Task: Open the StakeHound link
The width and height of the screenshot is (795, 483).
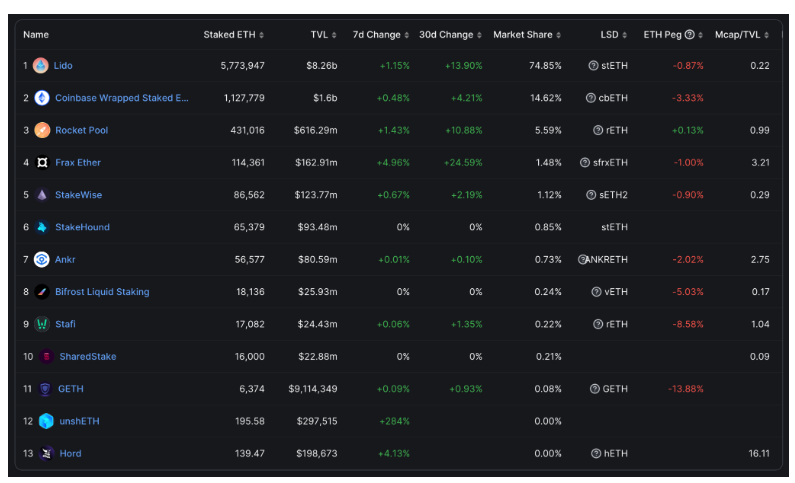Action: 82,227
